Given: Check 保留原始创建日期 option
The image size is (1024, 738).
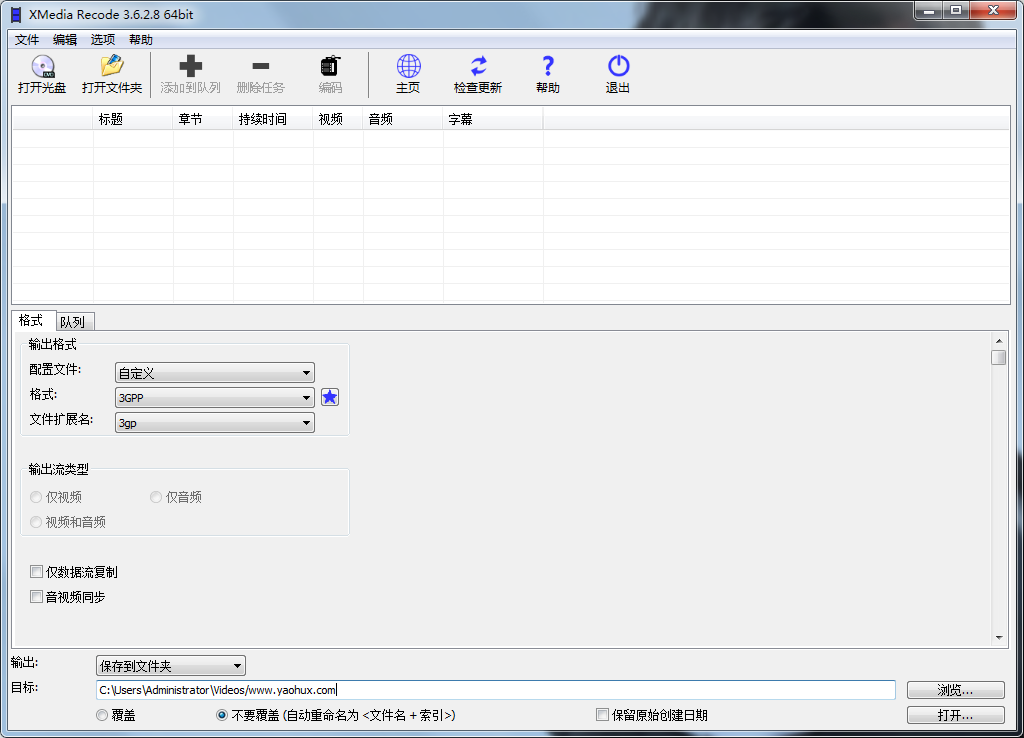Looking at the screenshot, I should [602, 714].
